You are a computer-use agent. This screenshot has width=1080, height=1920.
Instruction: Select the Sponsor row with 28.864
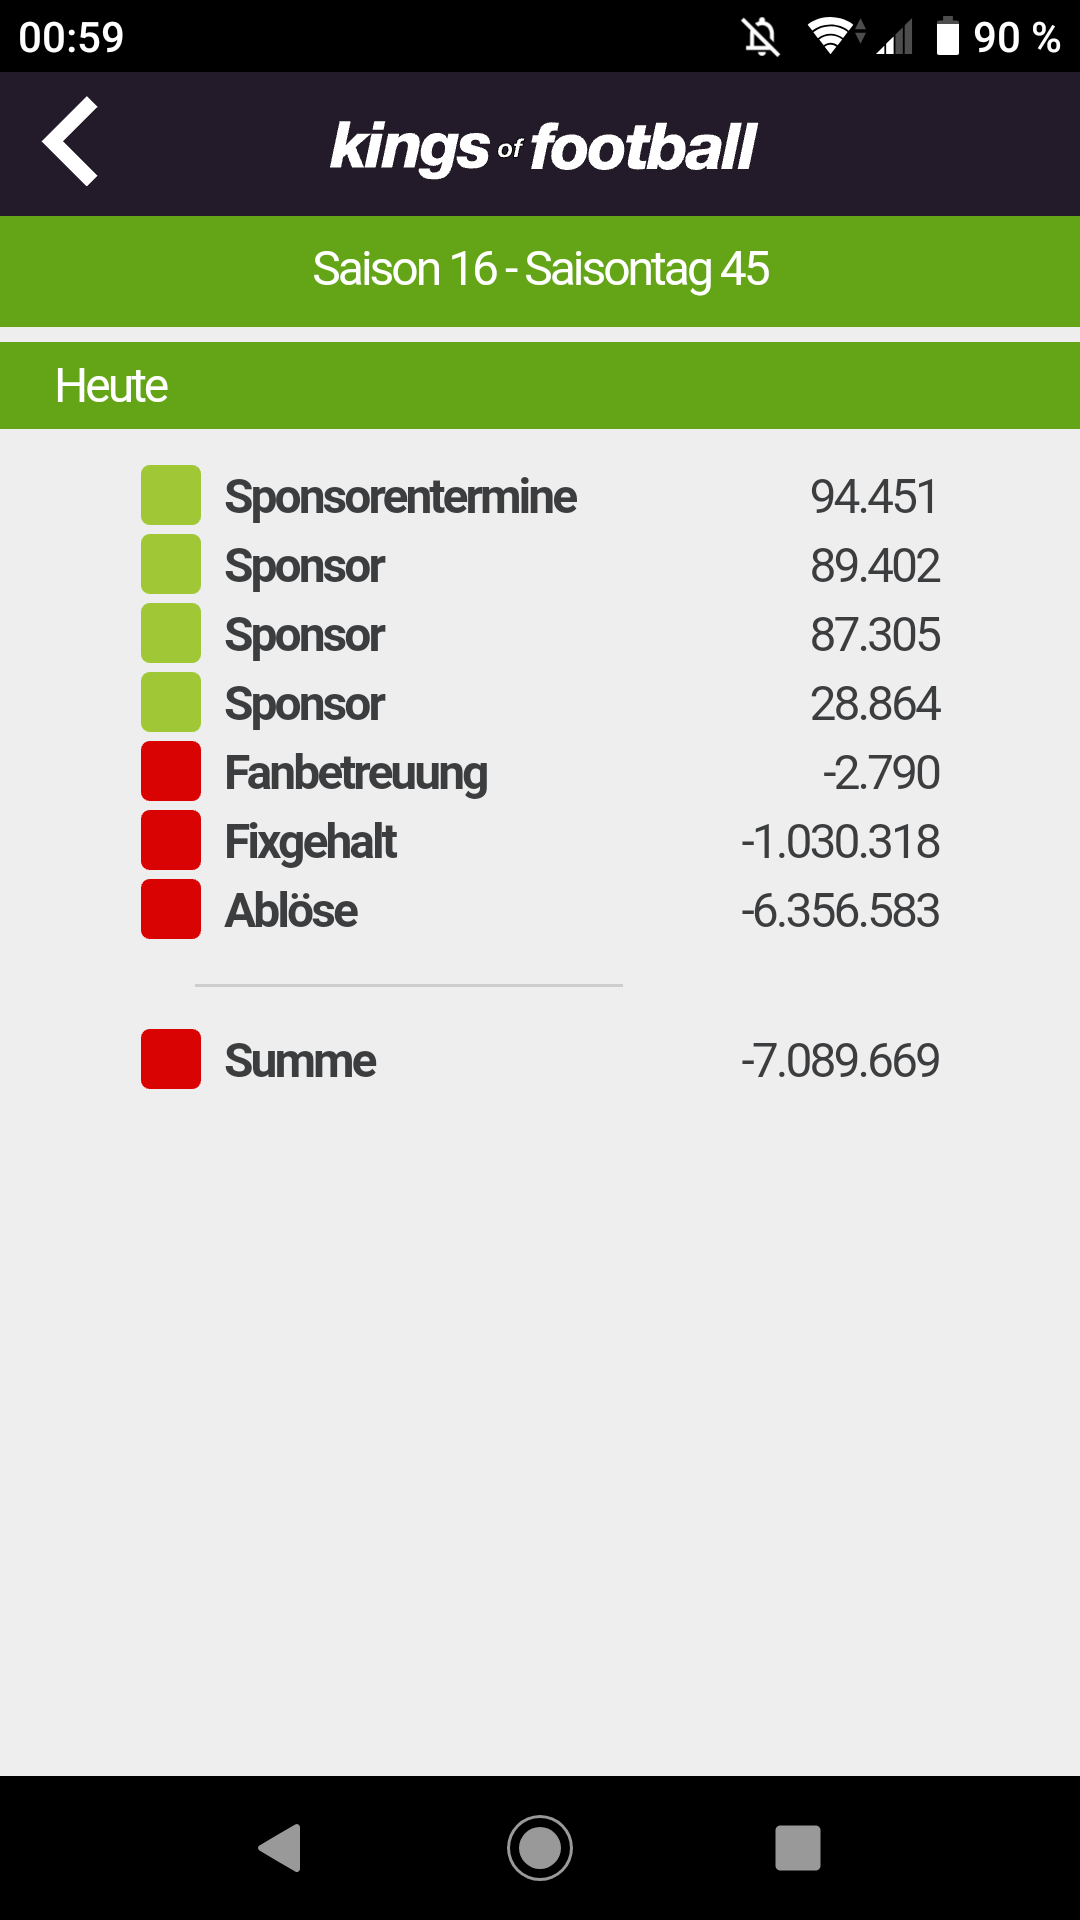click(x=540, y=703)
